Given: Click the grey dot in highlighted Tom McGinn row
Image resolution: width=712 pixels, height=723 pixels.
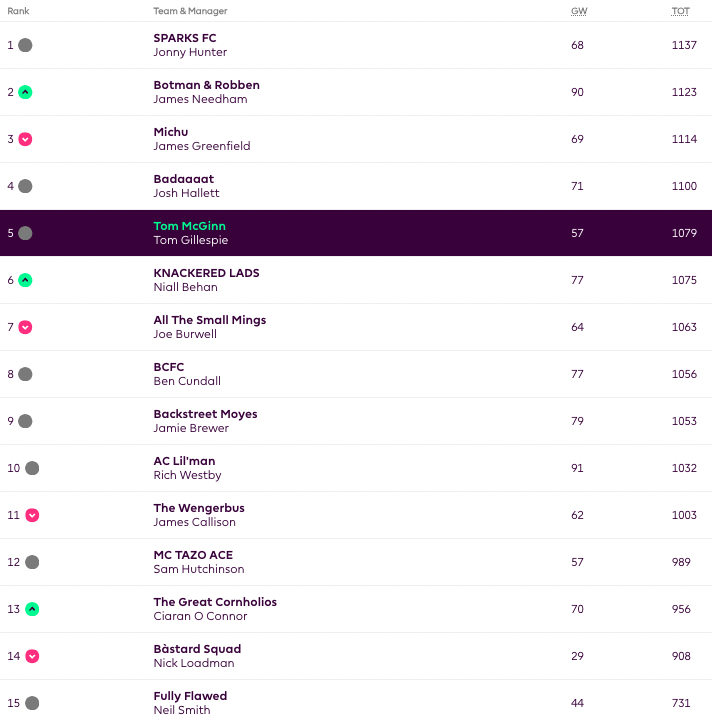Looking at the screenshot, I should pyautogui.click(x=25, y=233).
